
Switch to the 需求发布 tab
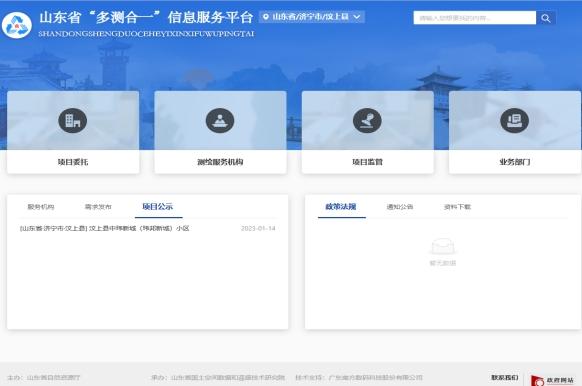pos(98,207)
